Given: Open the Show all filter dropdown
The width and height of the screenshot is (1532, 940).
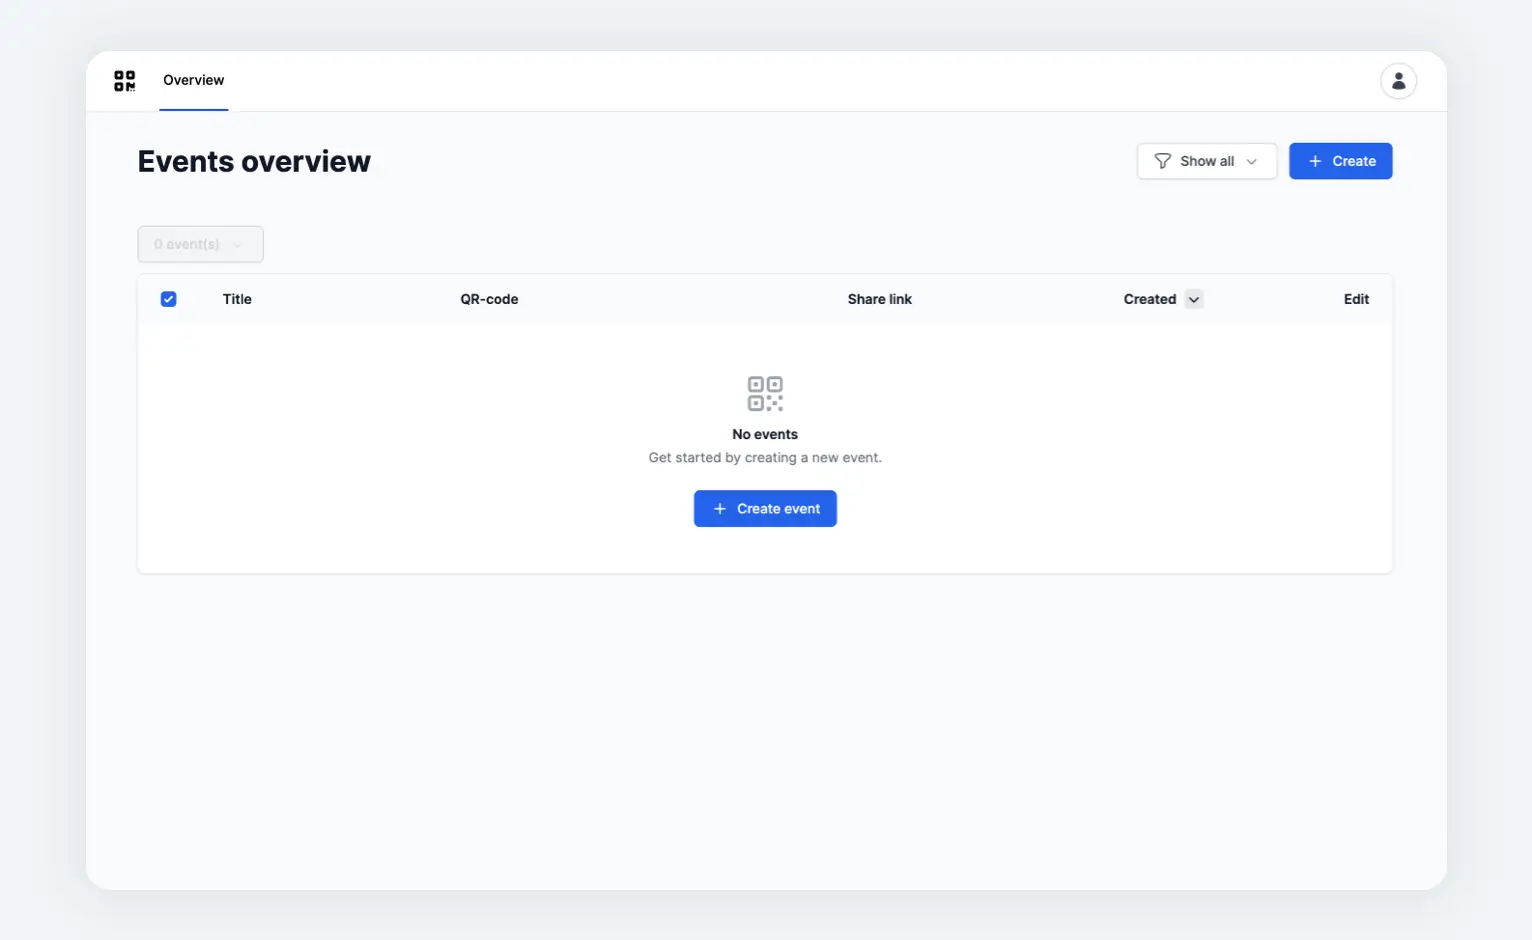Looking at the screenshot, I should point(1206,161).
